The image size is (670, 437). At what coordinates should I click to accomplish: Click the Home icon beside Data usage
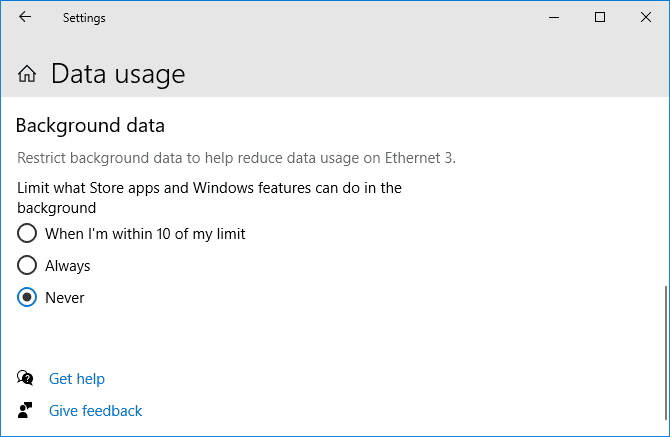coord(27,74)
